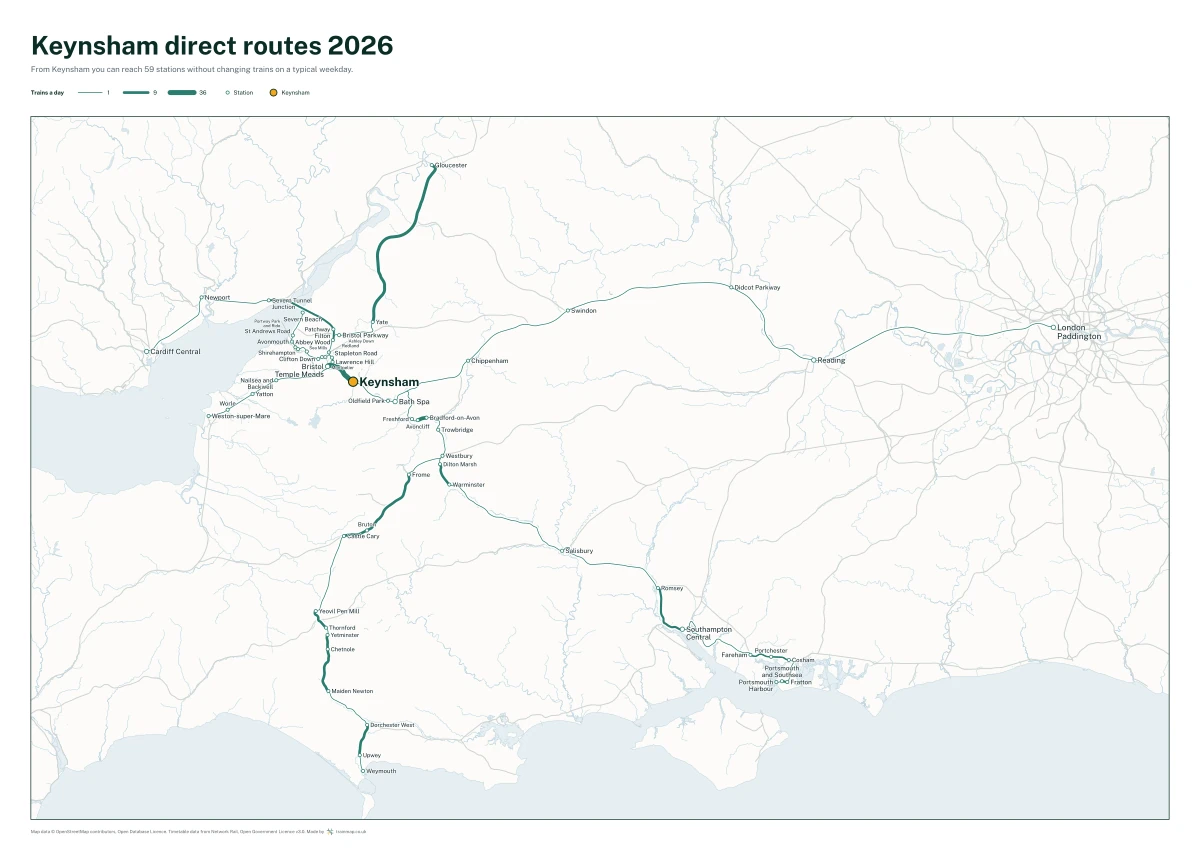Click the Romsey station circle
The image size is (1200, 858).
pyautogui.click(x=658, y=588)
